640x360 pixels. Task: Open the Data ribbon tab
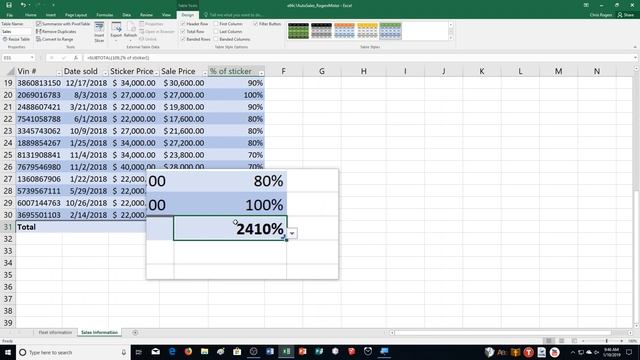(x=127, y=15)
